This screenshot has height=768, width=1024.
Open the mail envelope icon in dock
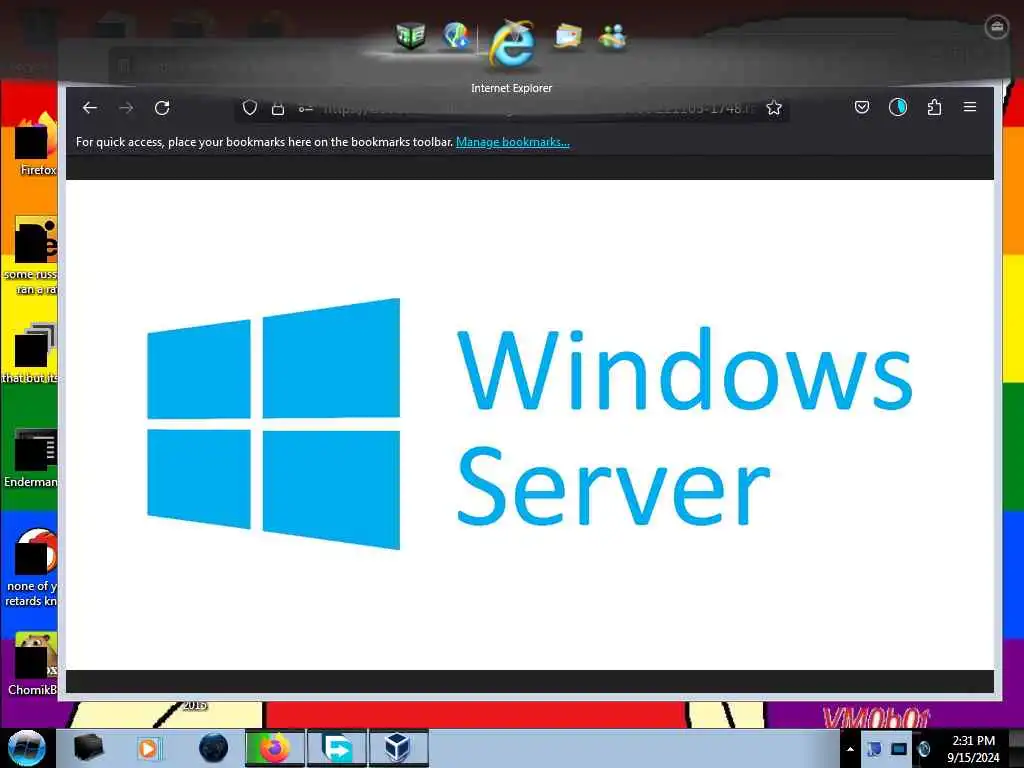point(568,36)
